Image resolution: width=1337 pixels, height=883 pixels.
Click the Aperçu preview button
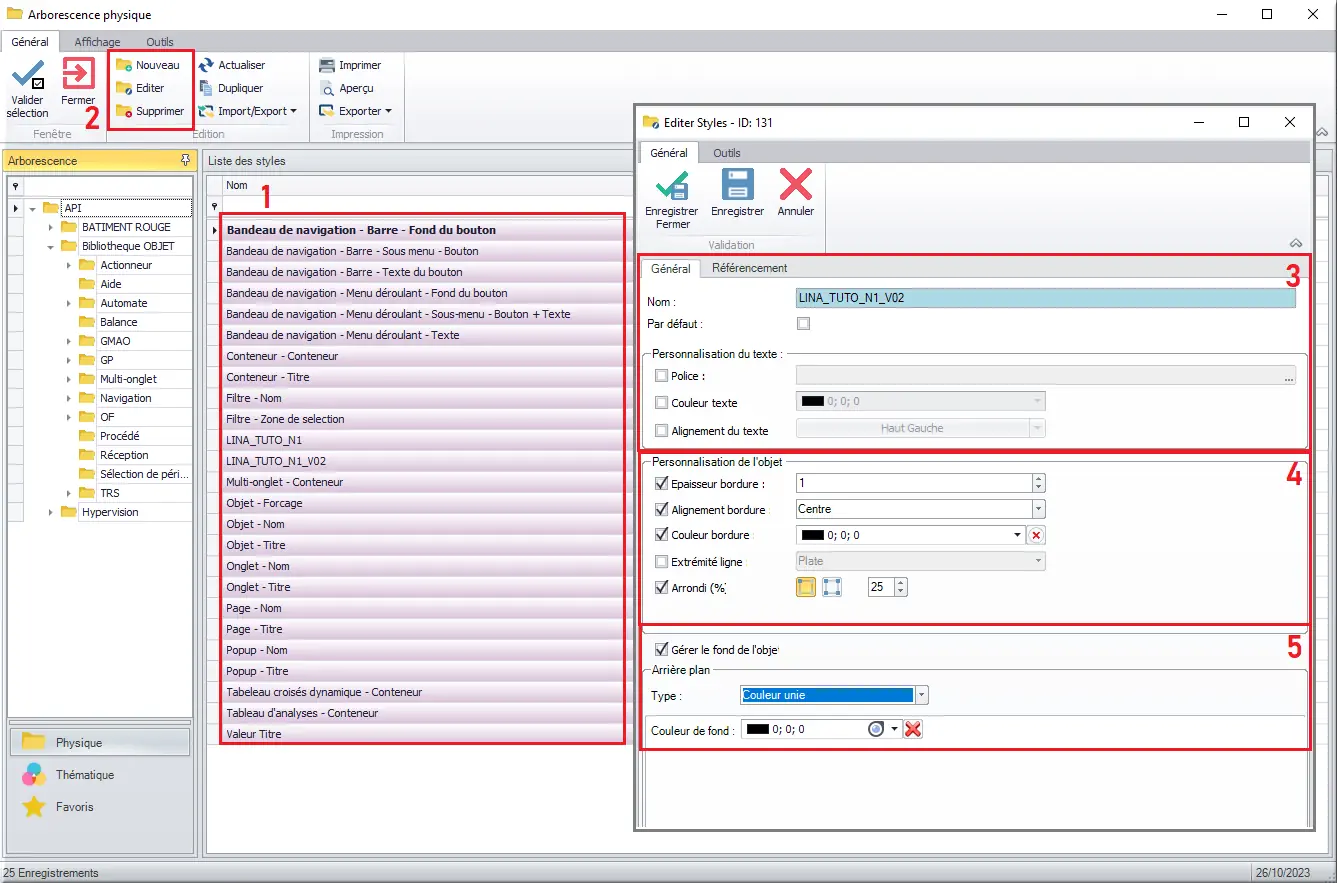(346, 88)
